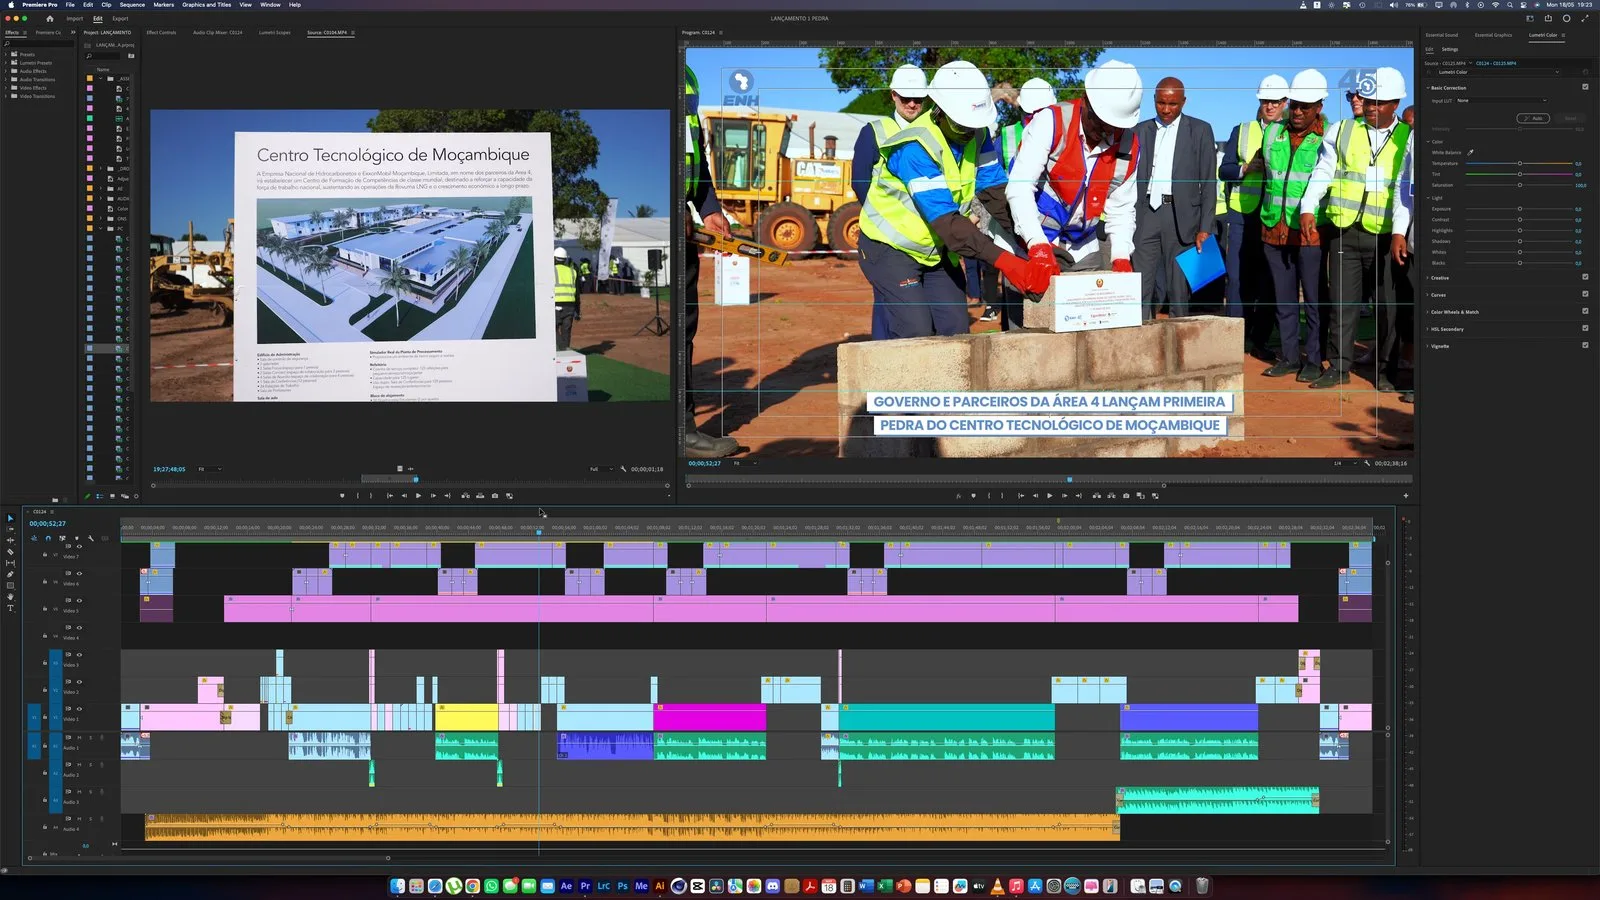Click the timeline timecode 00;00;52;27
Image resolution: width=1600 pixels, height=900 pixels.
pyautogui.click(x=47, y=524)
